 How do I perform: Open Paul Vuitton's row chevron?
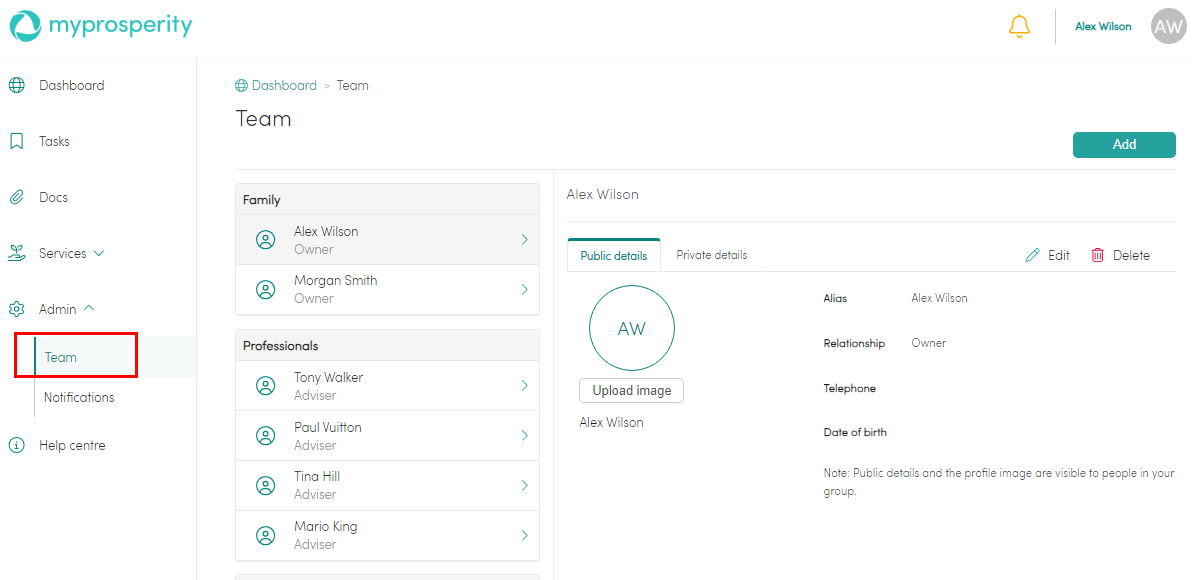point(524,436)
